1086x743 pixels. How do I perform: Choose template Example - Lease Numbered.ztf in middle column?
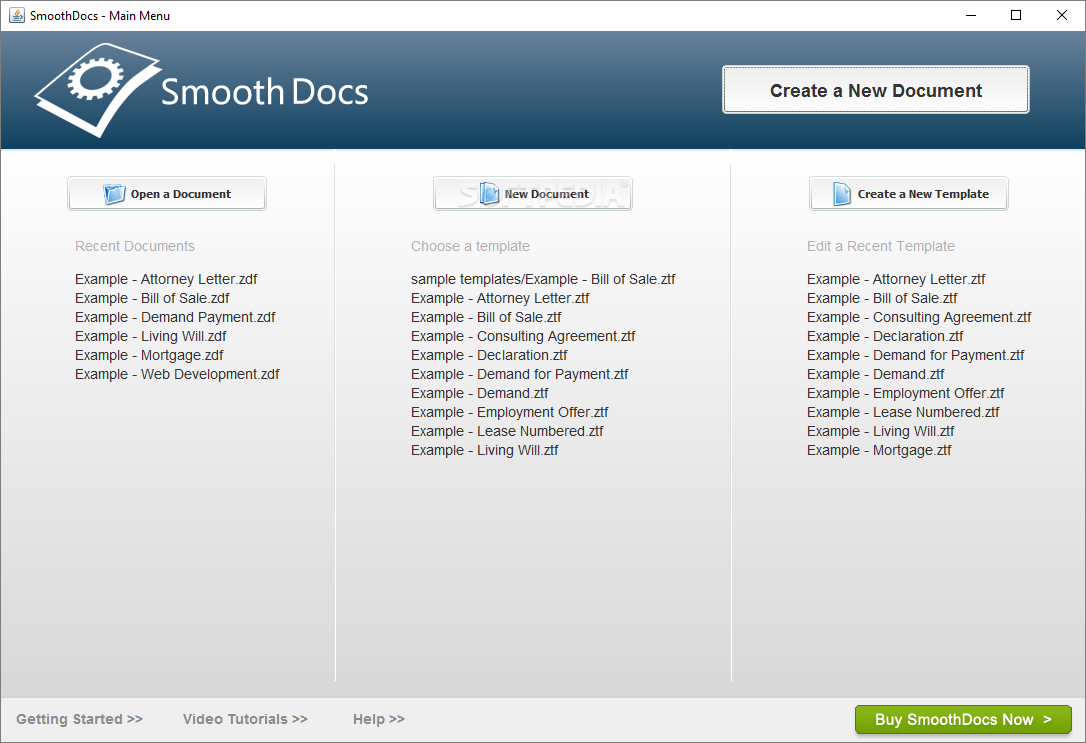507,431
